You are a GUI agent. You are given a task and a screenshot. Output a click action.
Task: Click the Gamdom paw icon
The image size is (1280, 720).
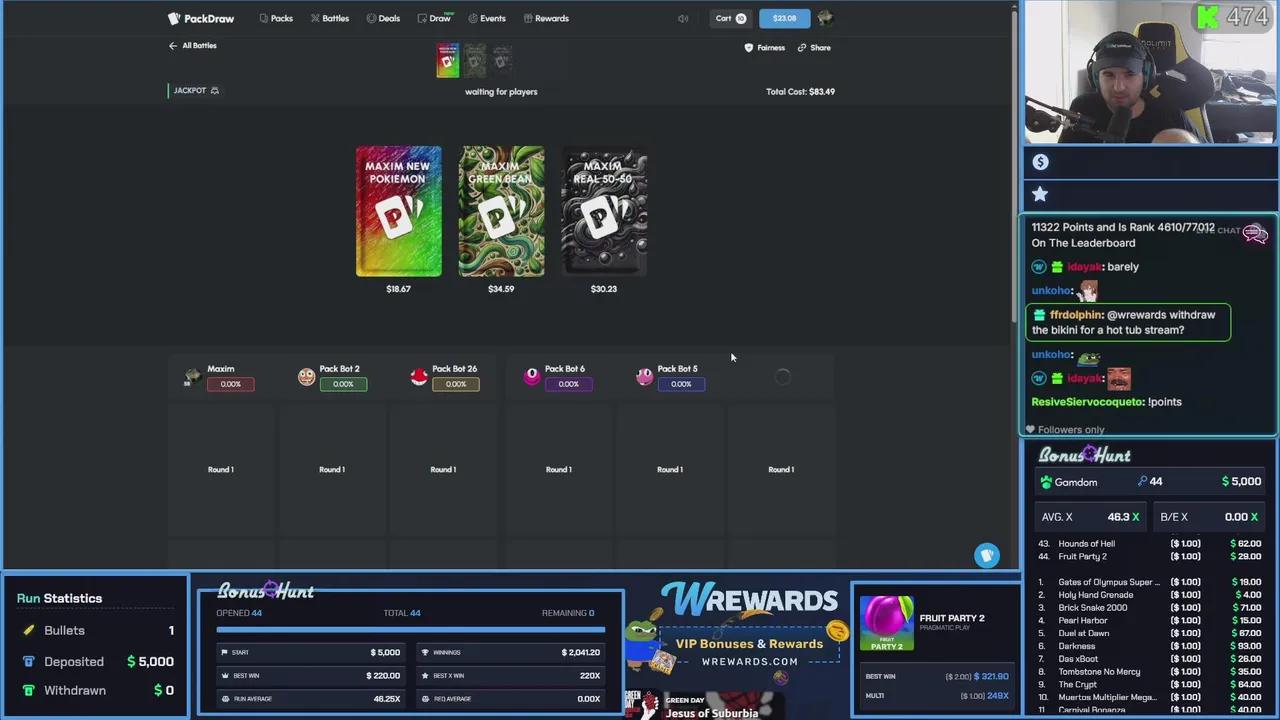1046,482
